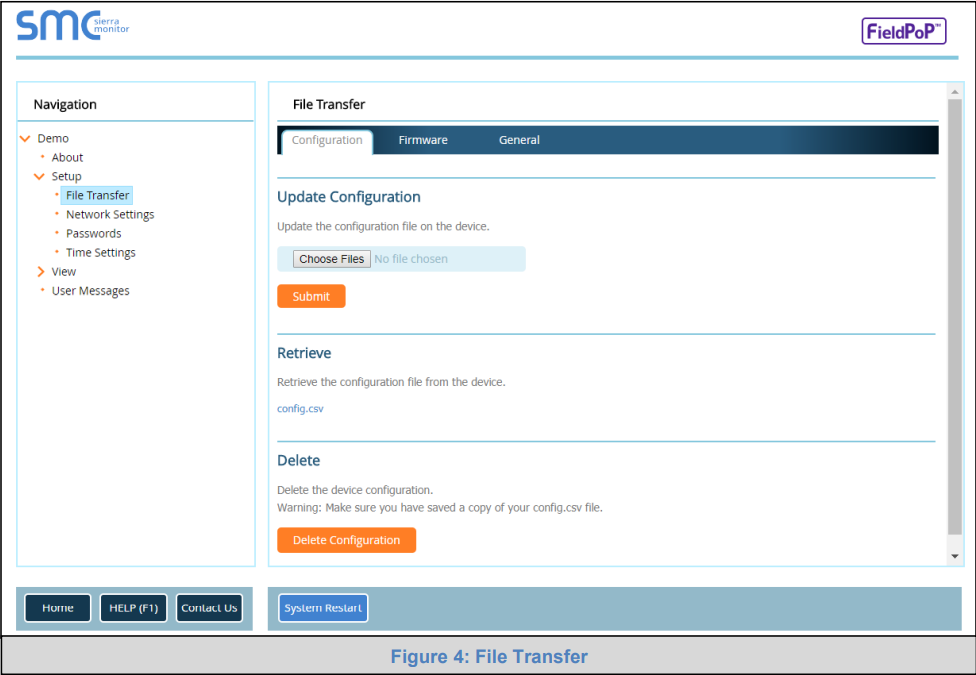
Task: Open the About navigation item
Action: pos(67,158)
